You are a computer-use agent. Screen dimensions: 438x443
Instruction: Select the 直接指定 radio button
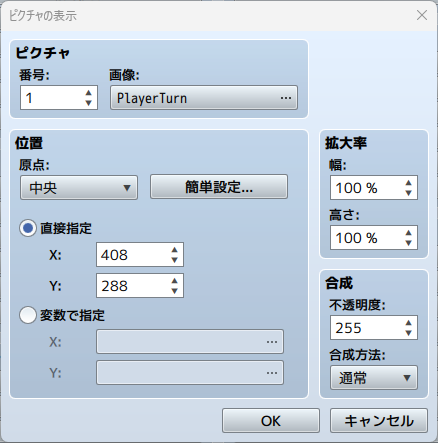(28, 228)
